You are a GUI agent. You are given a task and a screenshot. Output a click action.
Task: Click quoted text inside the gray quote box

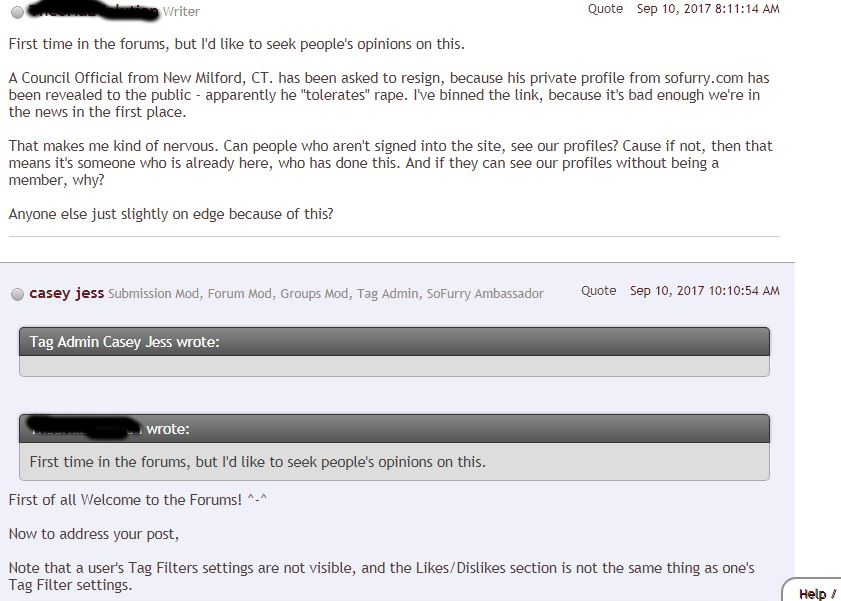(257, 462)
